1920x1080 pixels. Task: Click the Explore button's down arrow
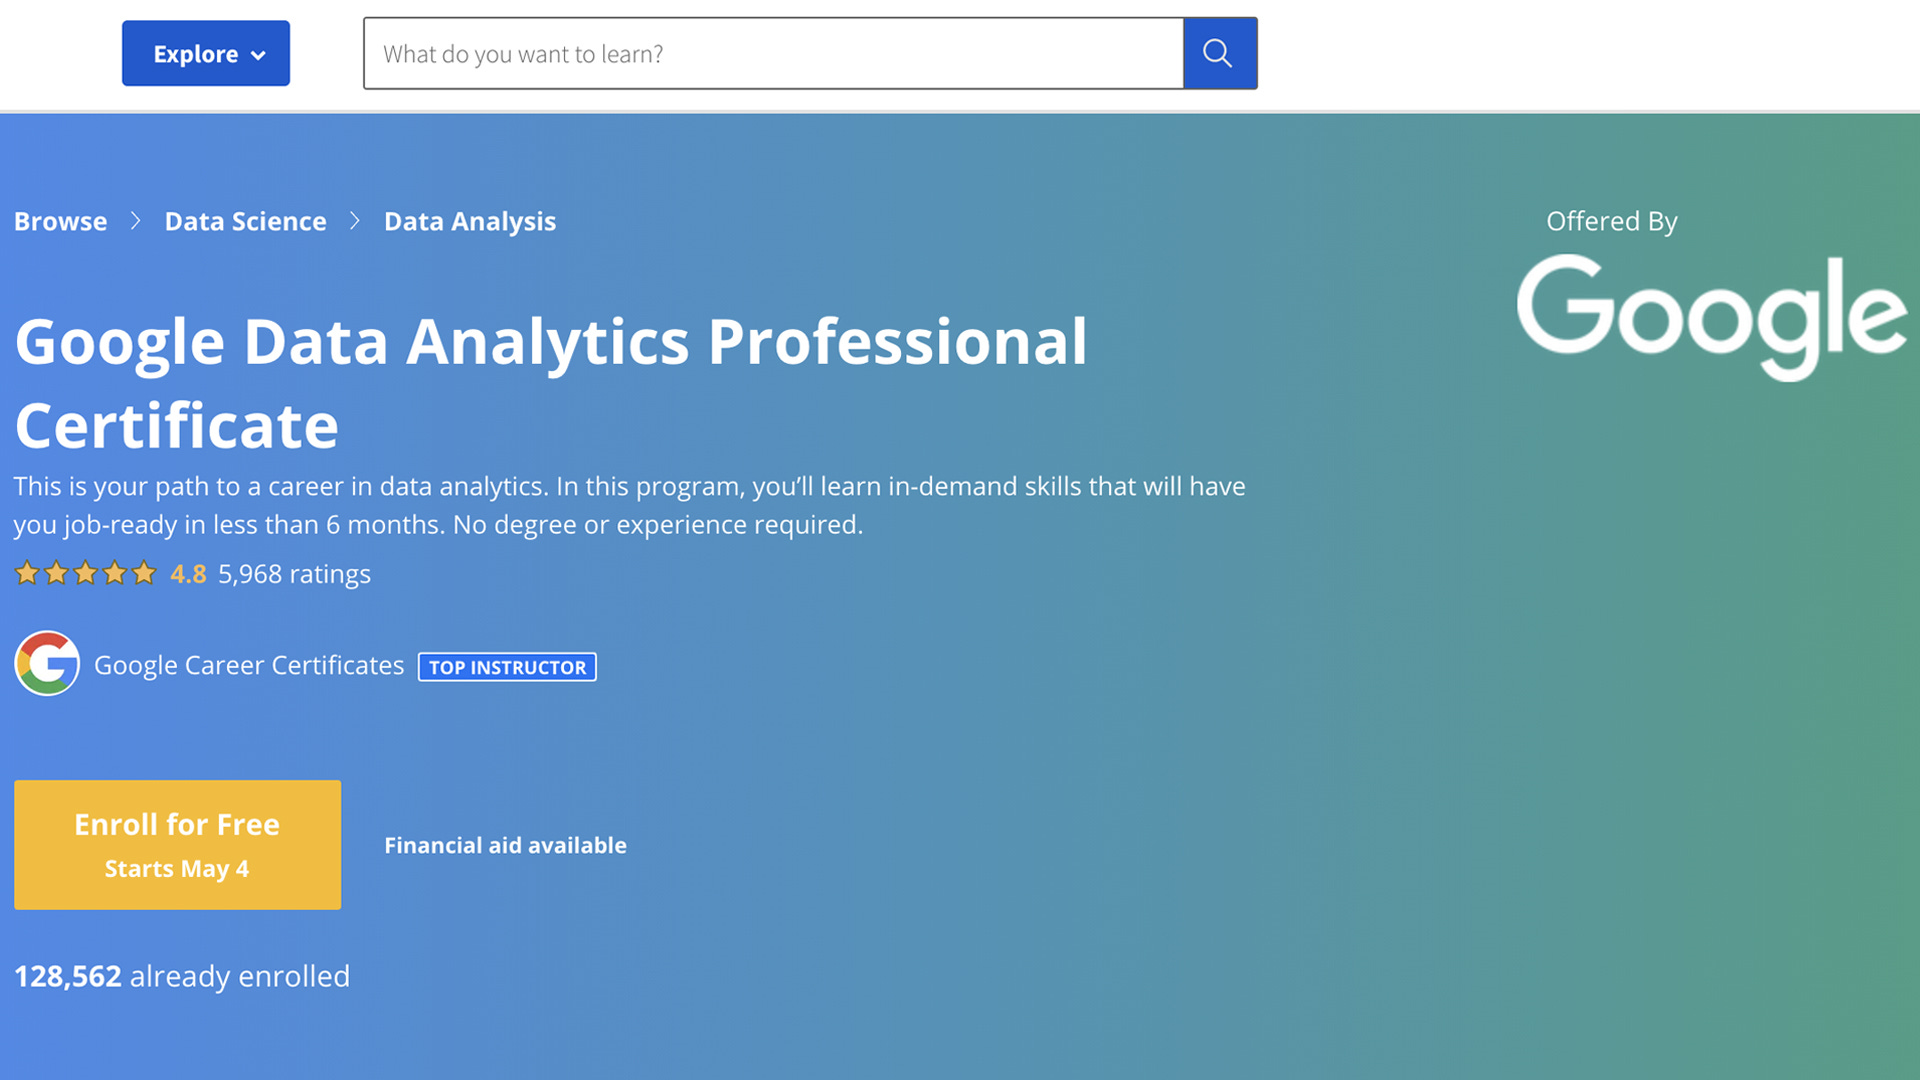click(259, 56)
